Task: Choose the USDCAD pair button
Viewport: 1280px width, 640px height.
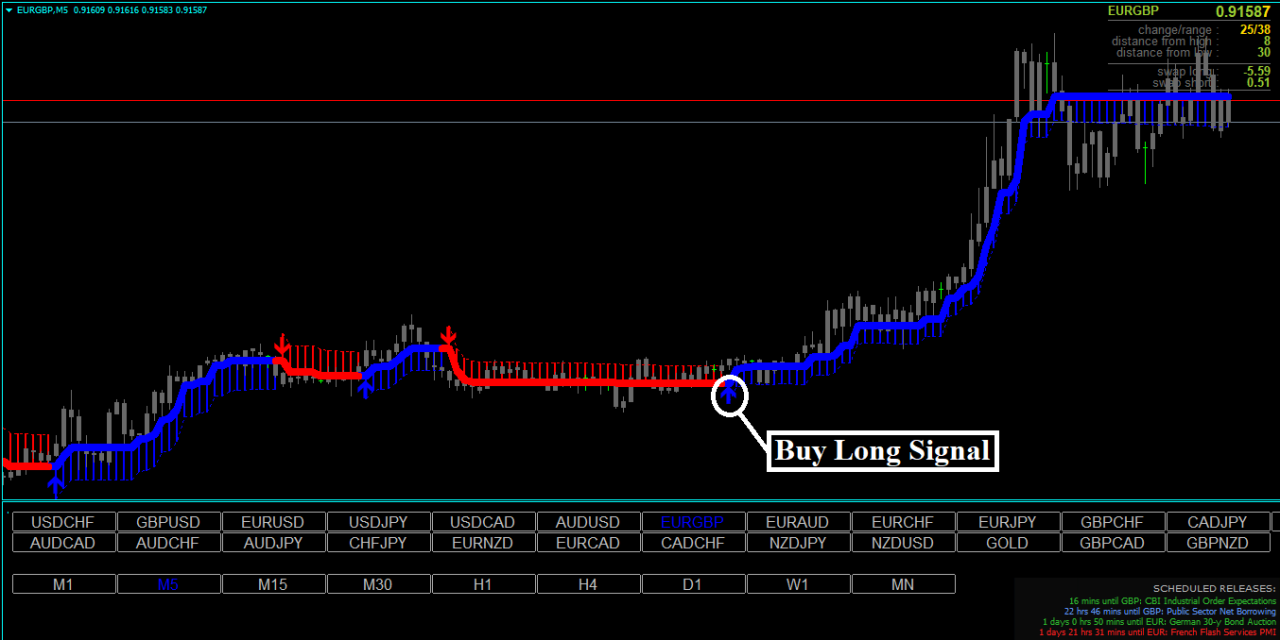Action: click(484, 522)
